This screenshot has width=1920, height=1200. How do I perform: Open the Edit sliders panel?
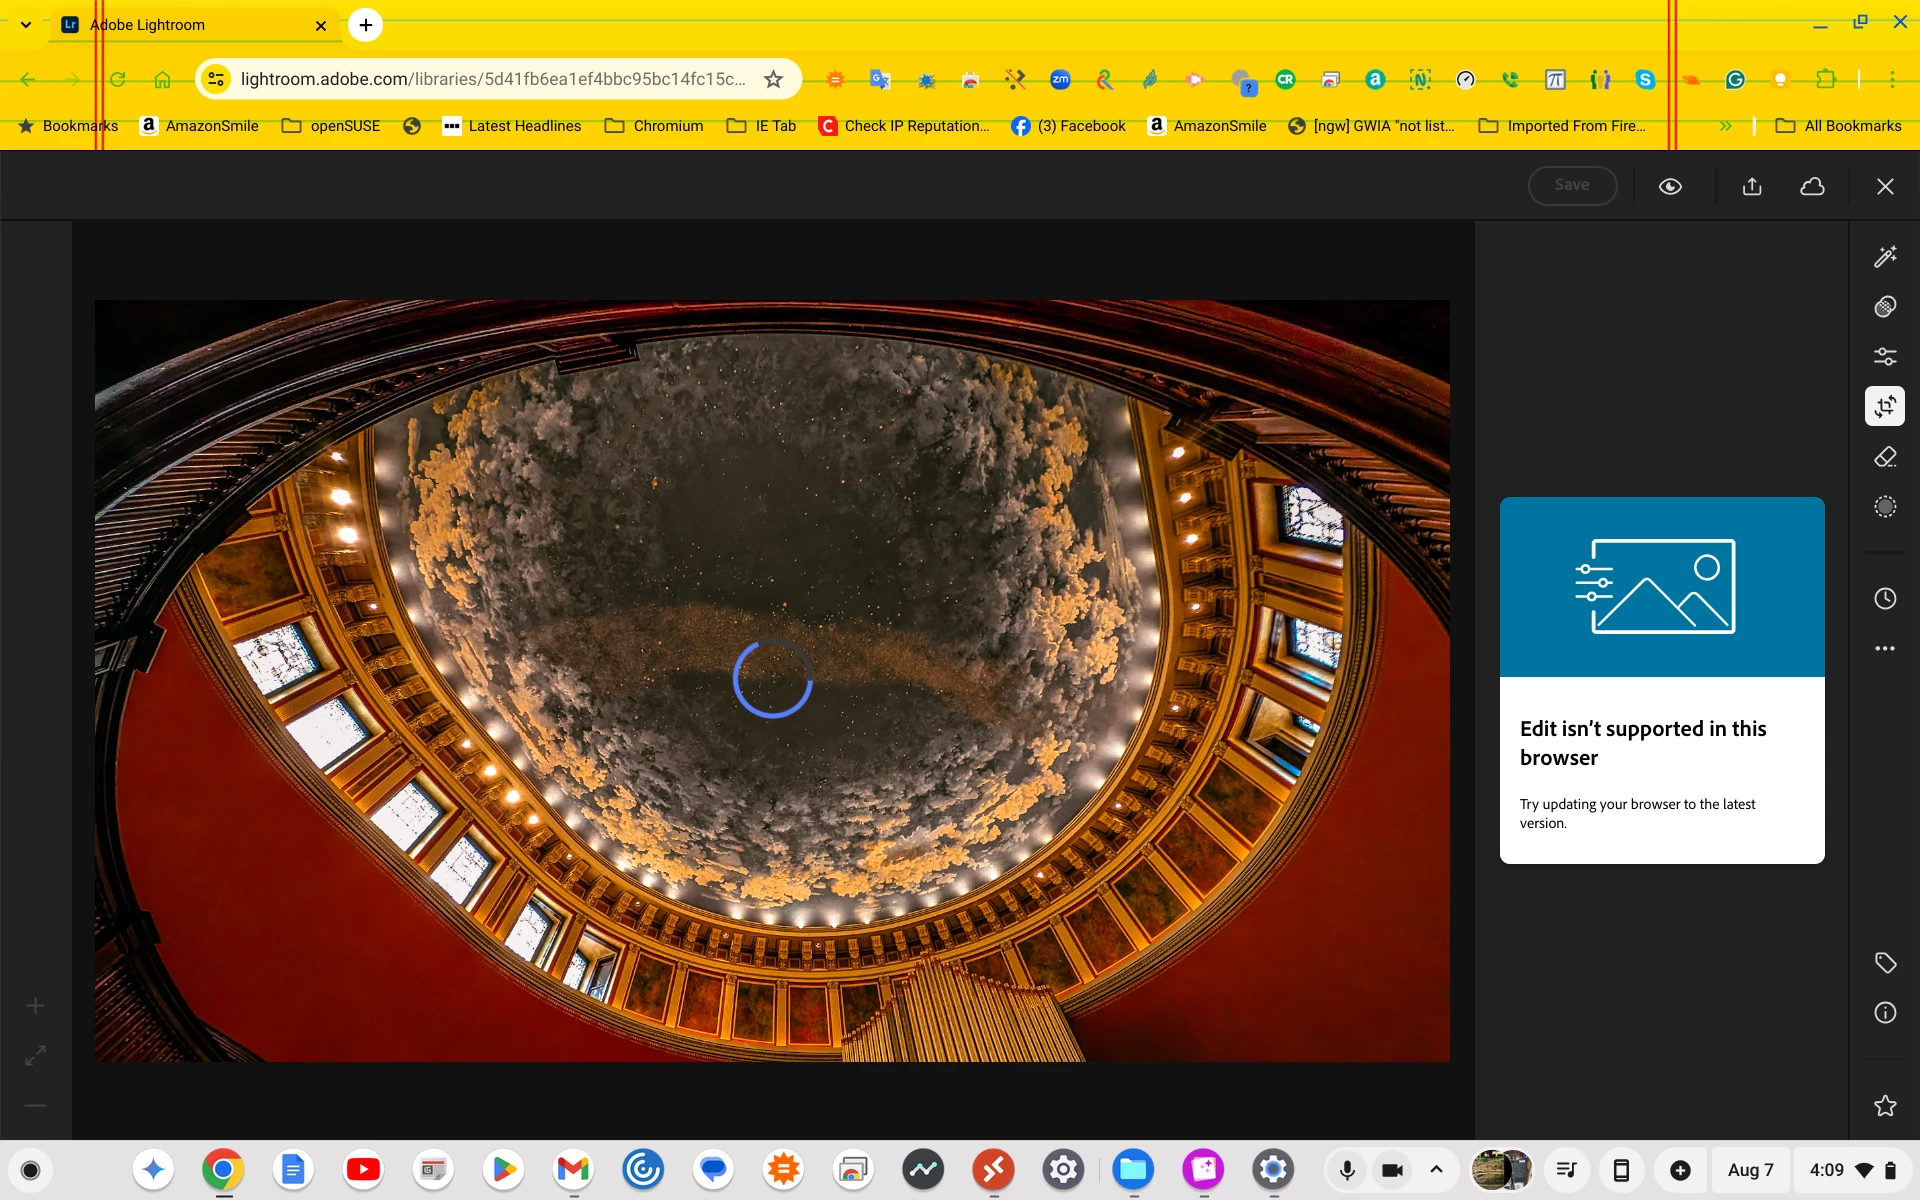coord(1885,356)
